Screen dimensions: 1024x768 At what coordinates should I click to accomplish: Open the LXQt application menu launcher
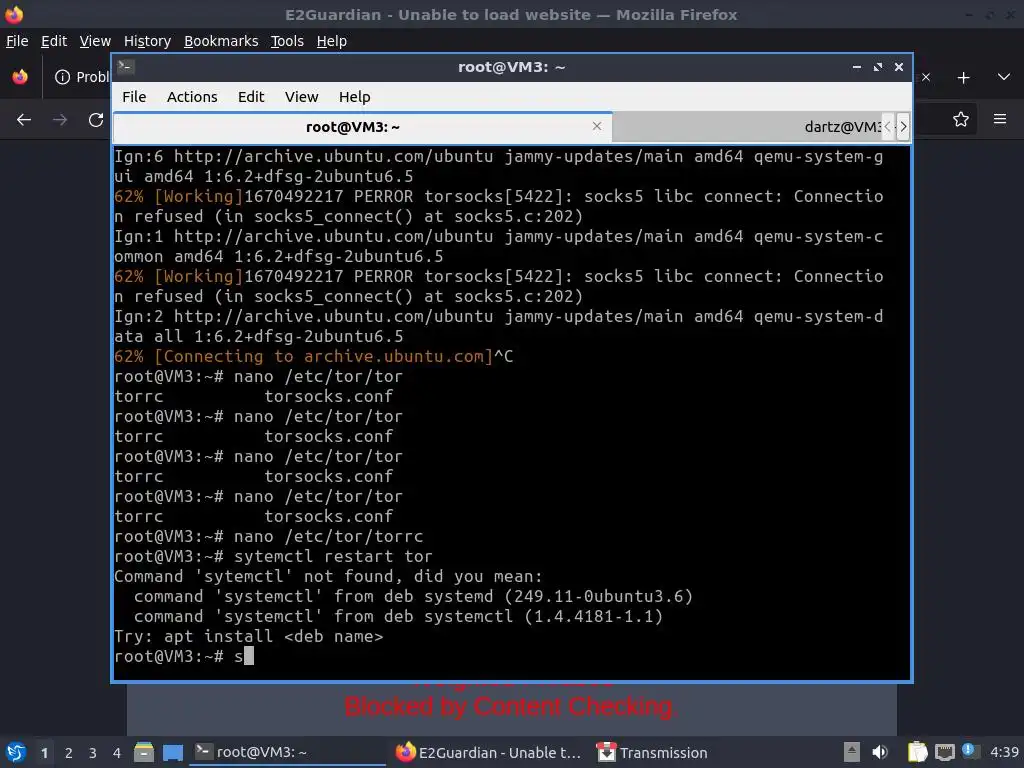pyautogui.click(x=15, y=752)
